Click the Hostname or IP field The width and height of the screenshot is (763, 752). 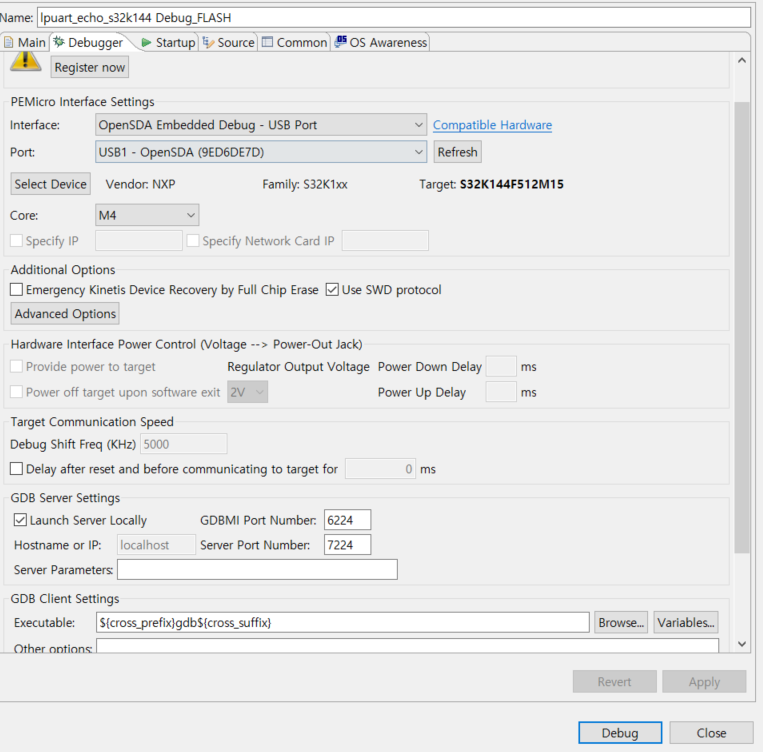pos(156,545)
